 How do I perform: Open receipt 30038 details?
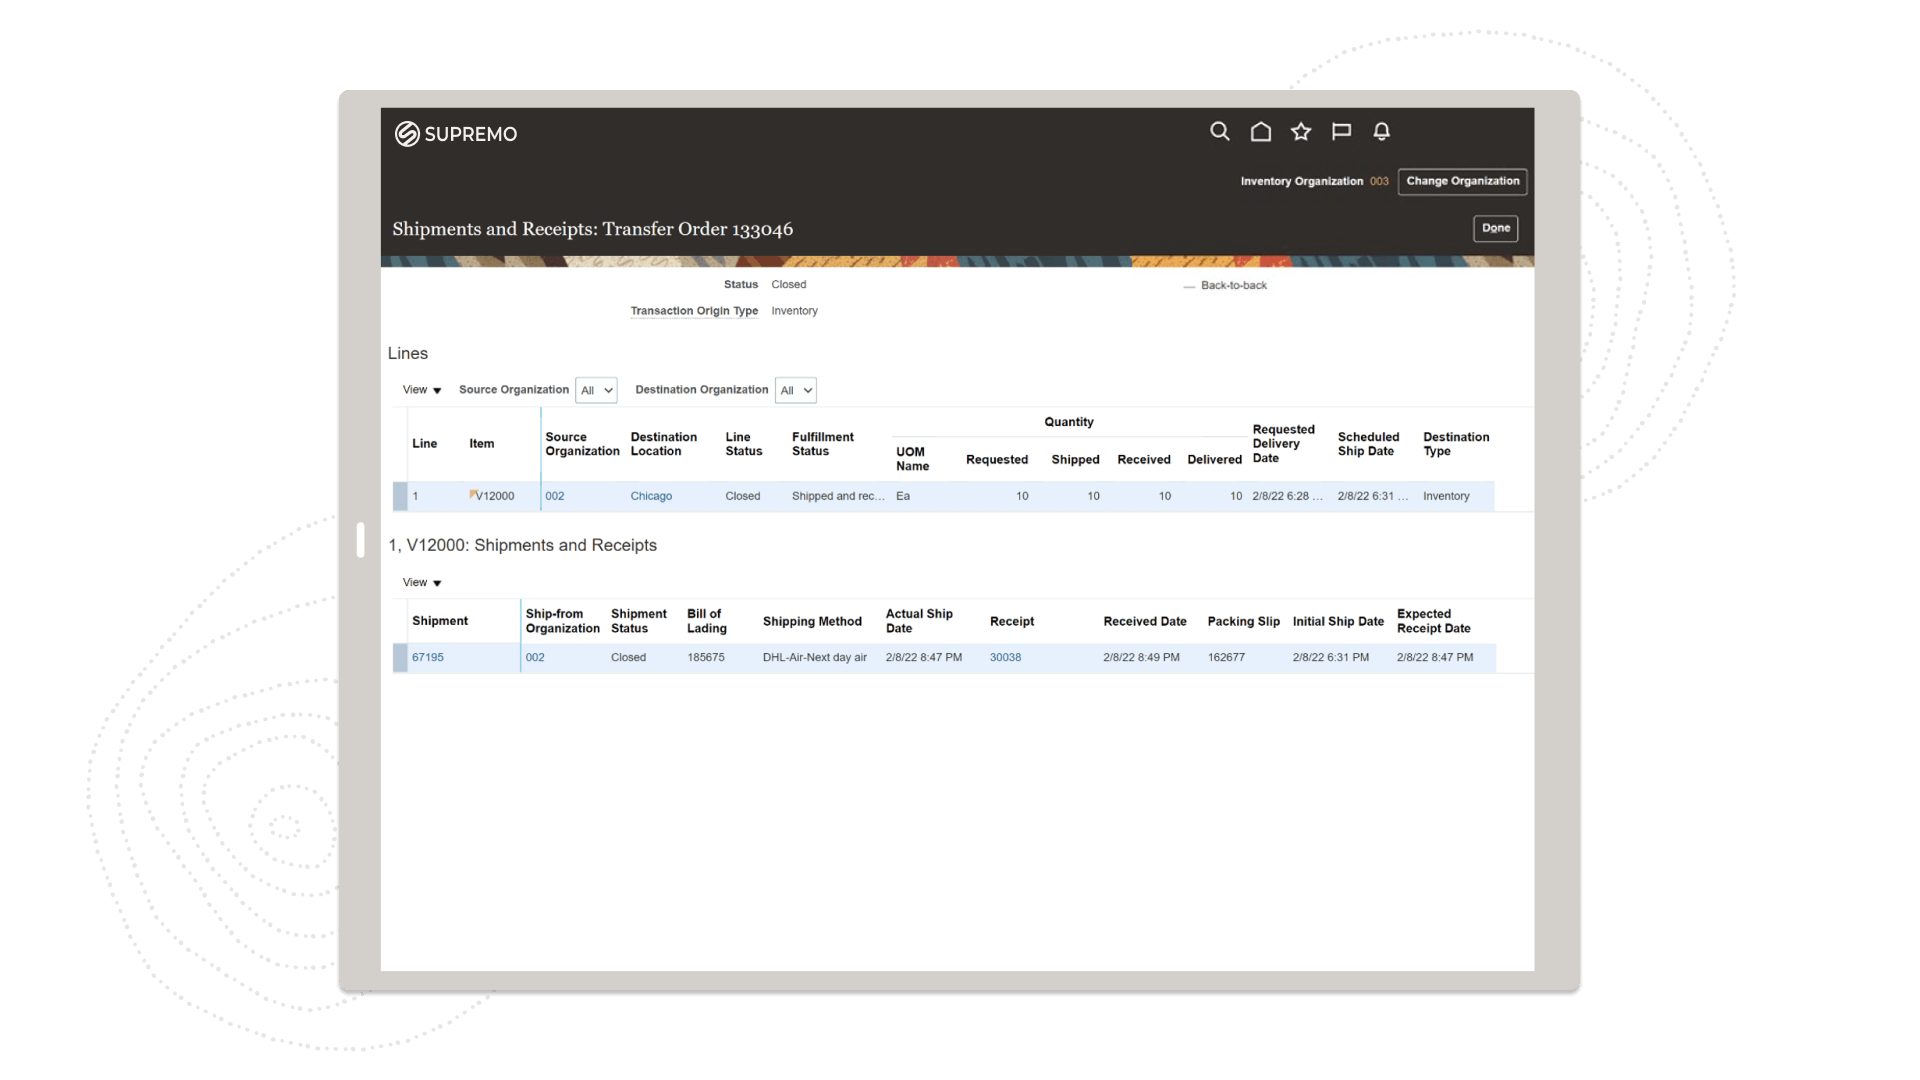[x=1005, y=657]
